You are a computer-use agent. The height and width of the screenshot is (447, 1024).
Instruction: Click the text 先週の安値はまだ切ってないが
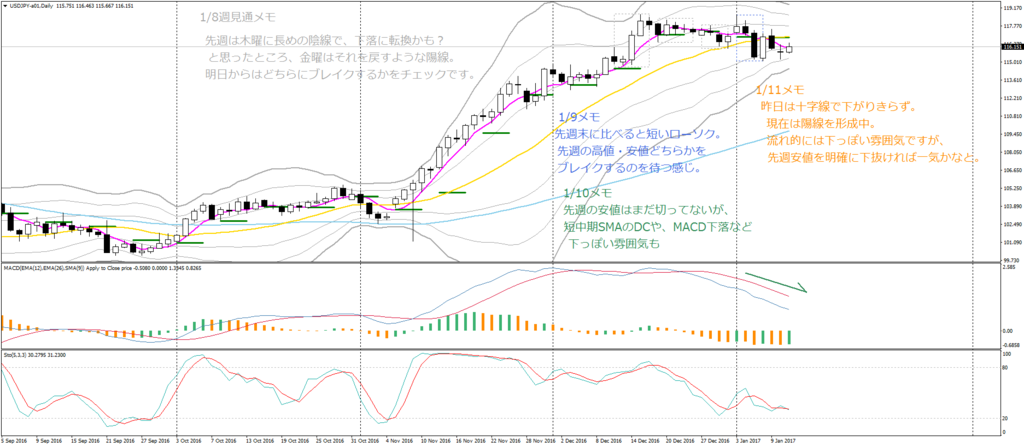click(645, 210)
